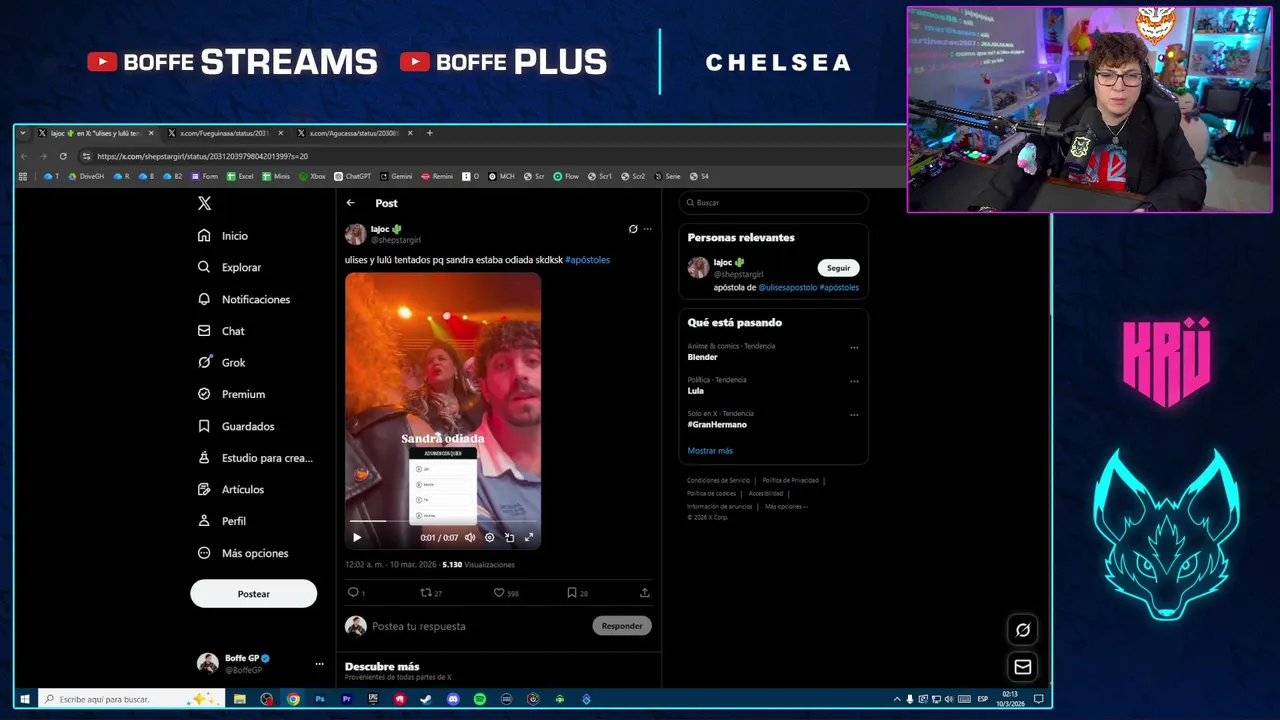
Task: Open ChatGPT bookmark
Action: (352, 176)
